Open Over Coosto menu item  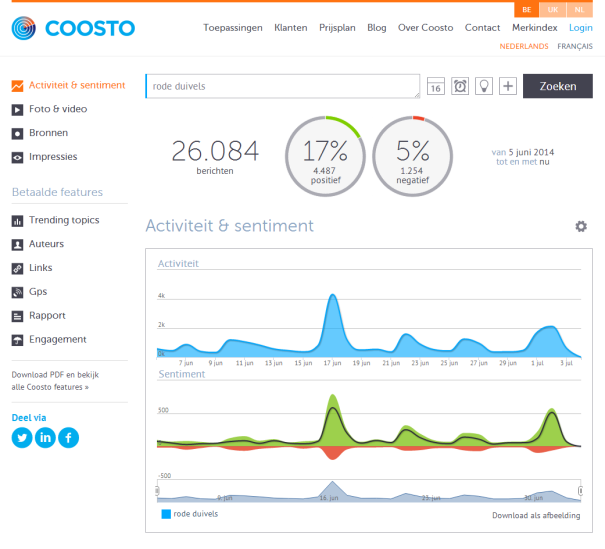[425, 28]
